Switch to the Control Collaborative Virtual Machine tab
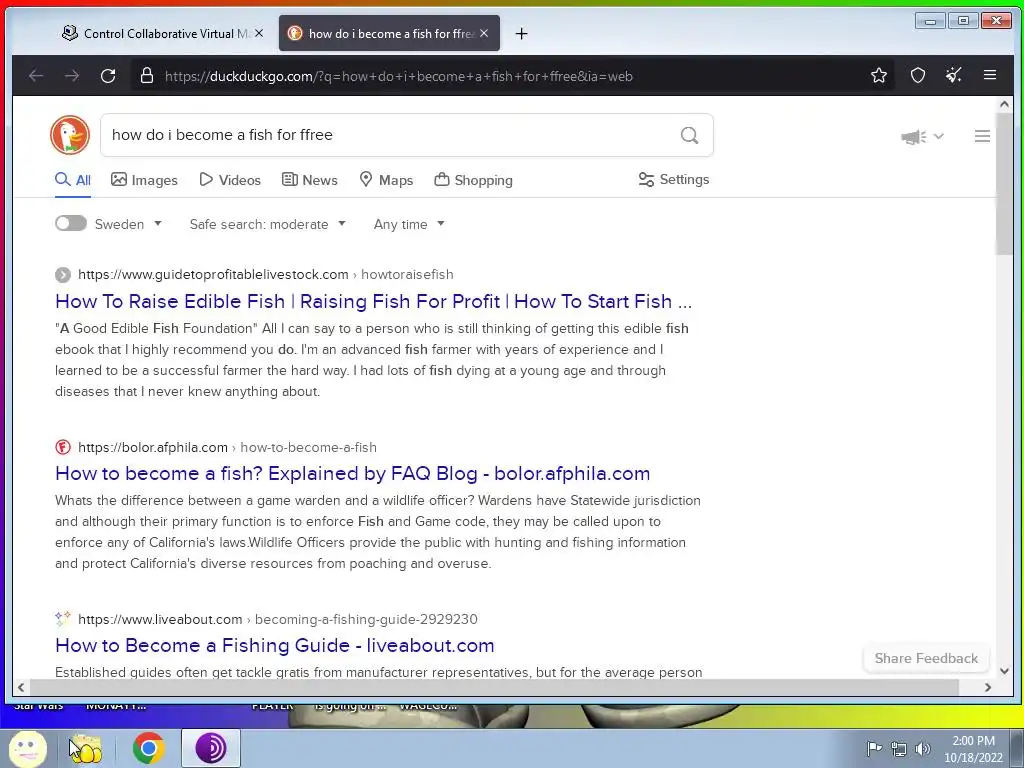The height and width of the screenshot is (768, 1024). pyautogui.click(x=163, y=33)
